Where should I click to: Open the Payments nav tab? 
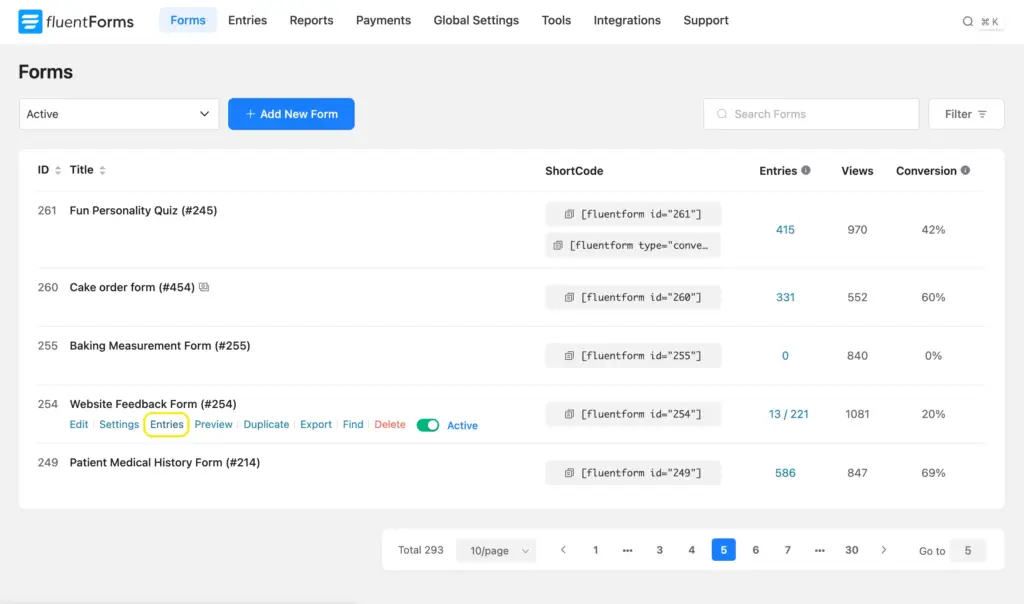coord(383,20)
